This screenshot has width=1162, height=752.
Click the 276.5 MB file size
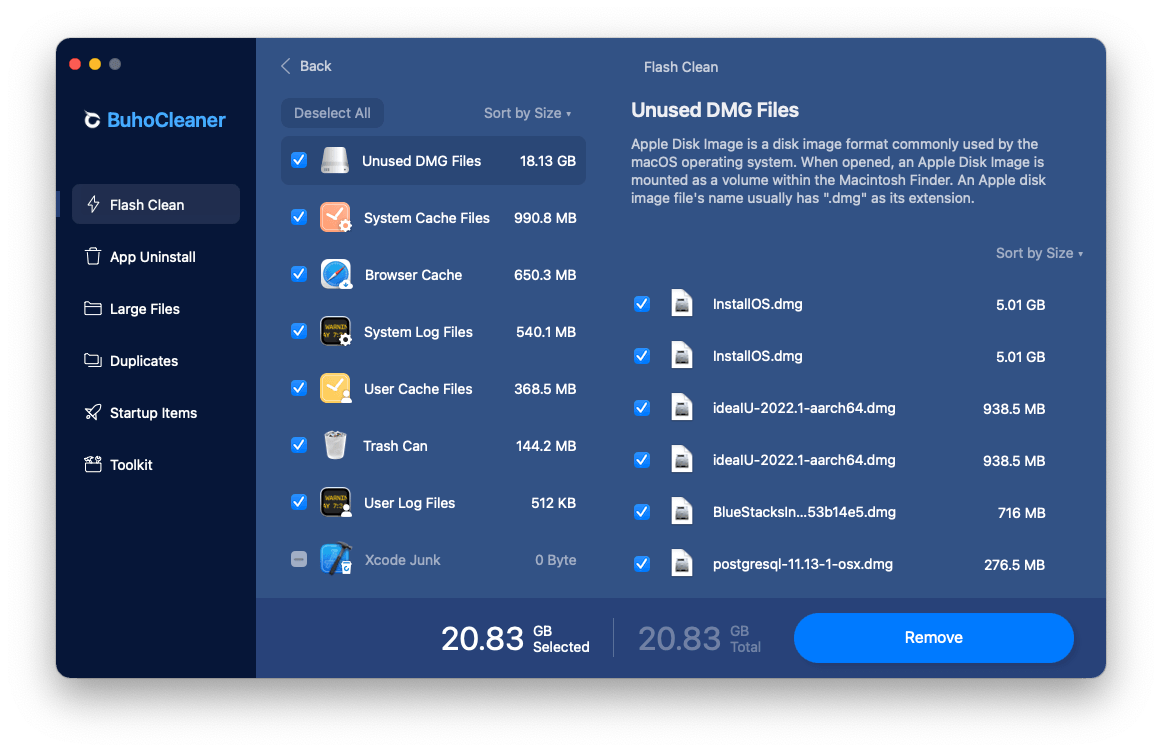[x=1015, y=565]
